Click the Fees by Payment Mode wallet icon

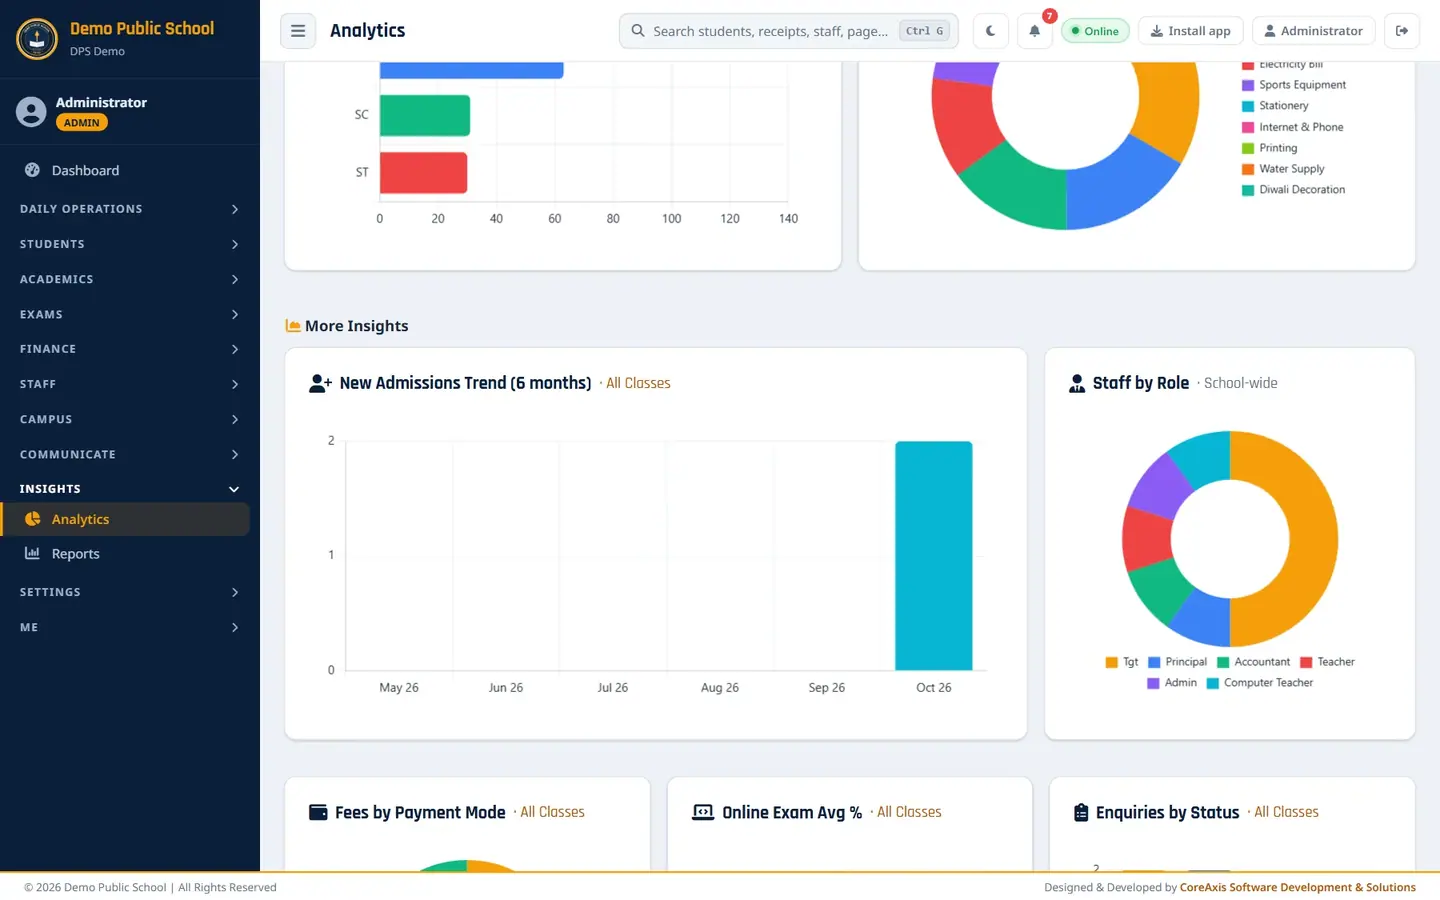tap(318, 812)
